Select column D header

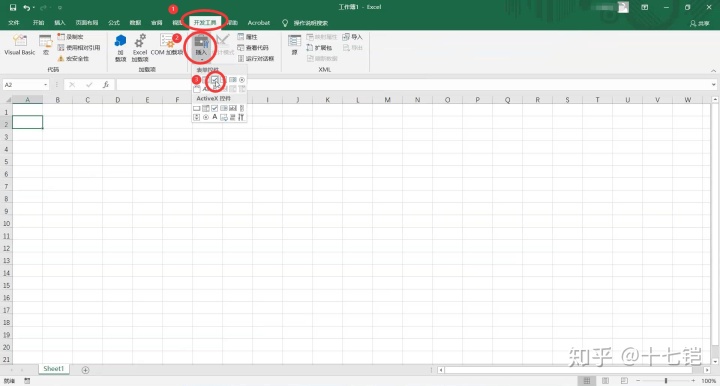118,100
